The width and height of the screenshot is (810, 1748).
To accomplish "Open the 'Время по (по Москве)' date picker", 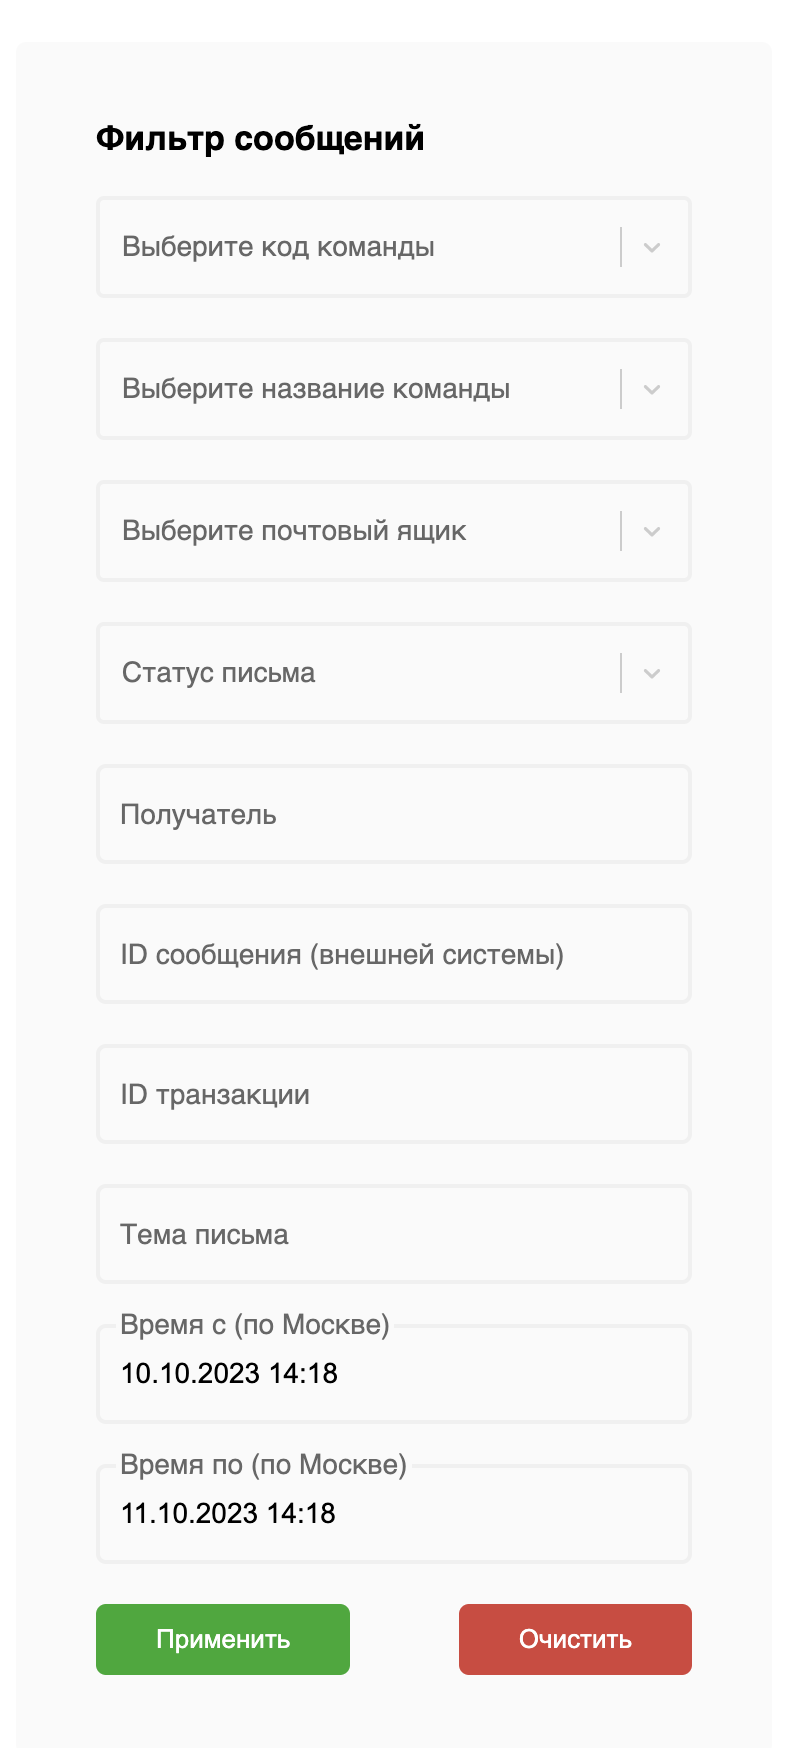I will pos(394,1514).
